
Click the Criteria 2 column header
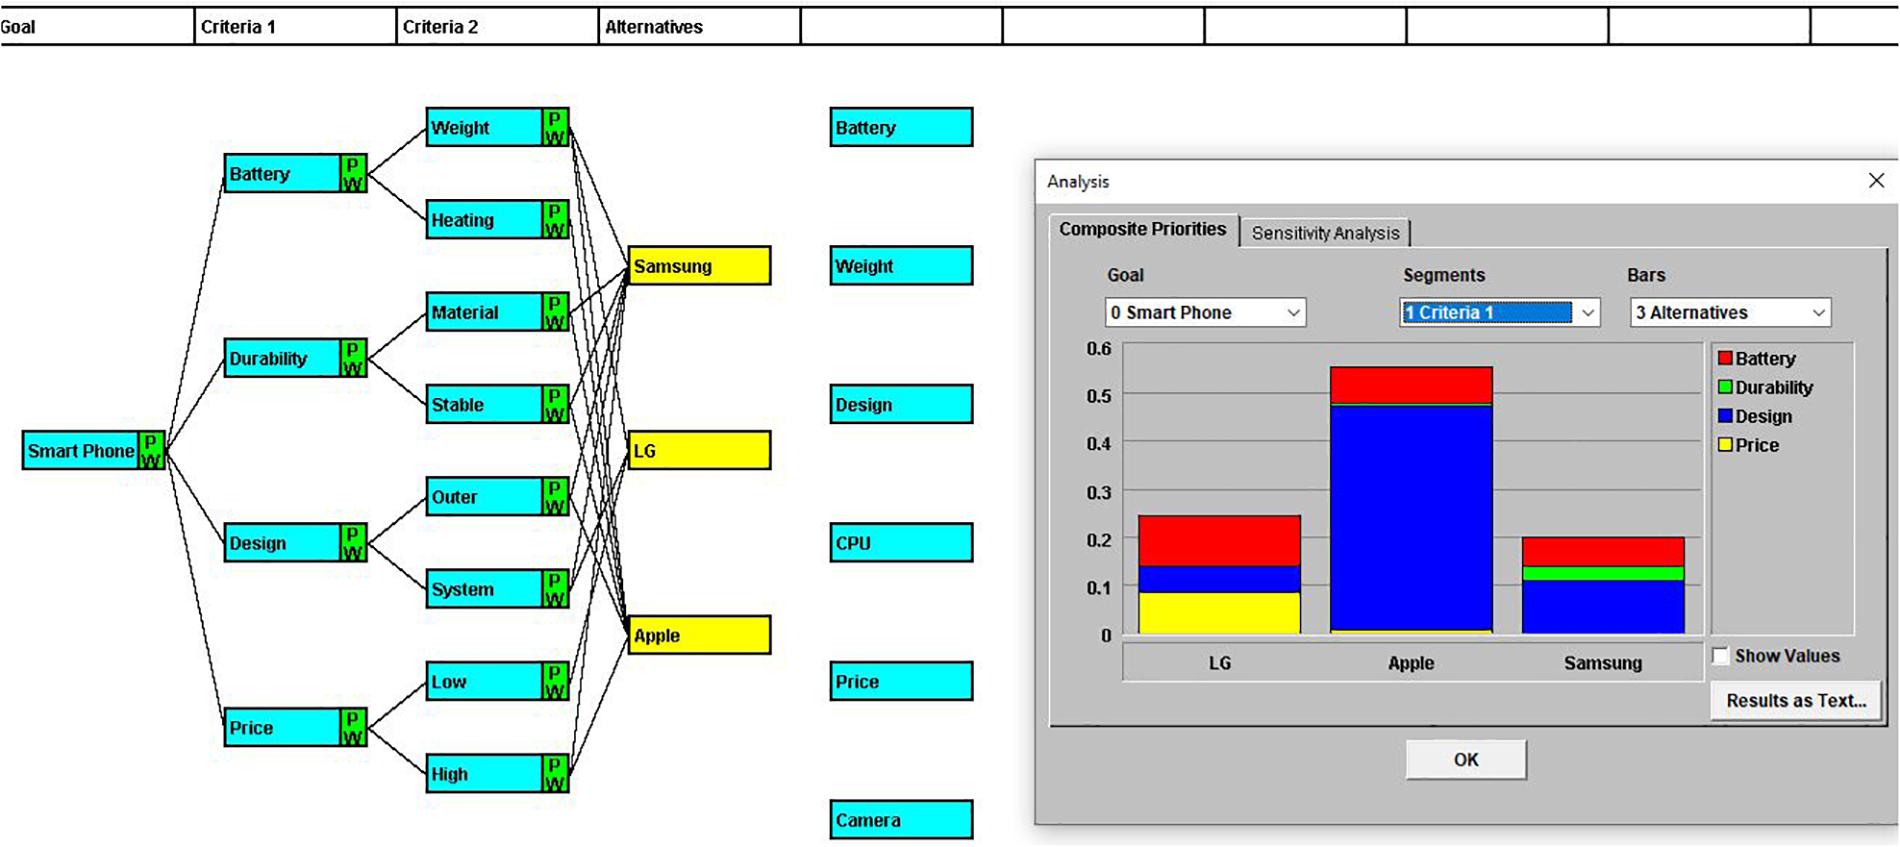(x=498, y=27)
